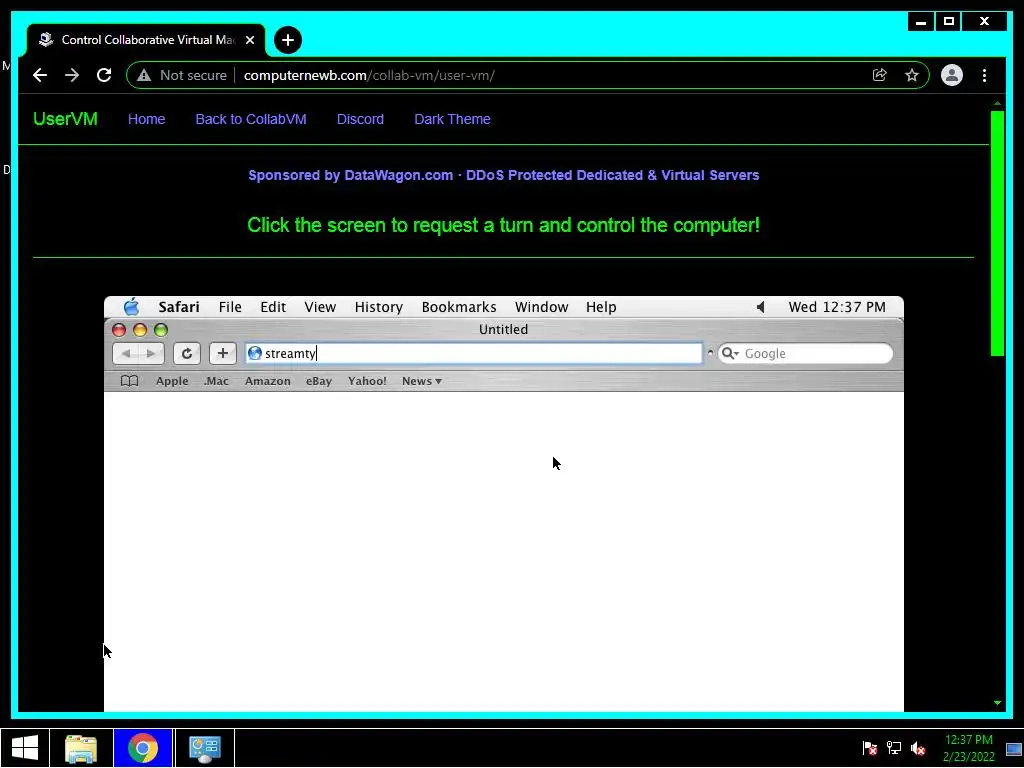1024x768 pixels.
Task: Click the DataWagon.com sponsor link
Action: (x=504, y=175)
